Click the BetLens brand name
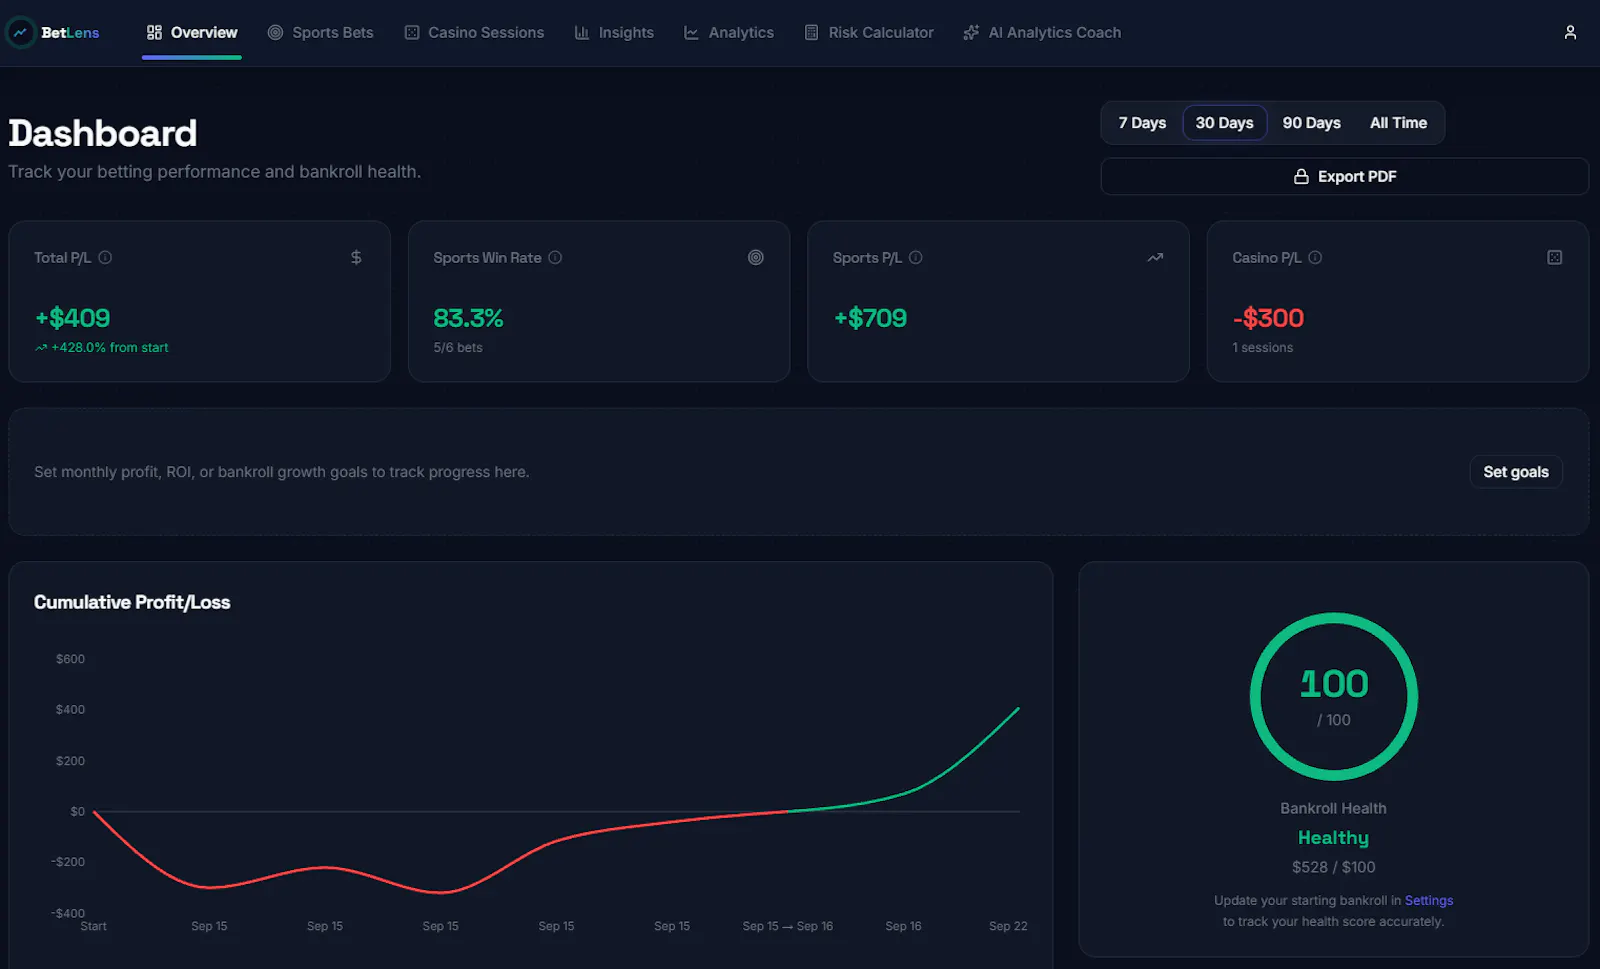This screenshot has height=969, width=1600. click(x=70, y=32)
